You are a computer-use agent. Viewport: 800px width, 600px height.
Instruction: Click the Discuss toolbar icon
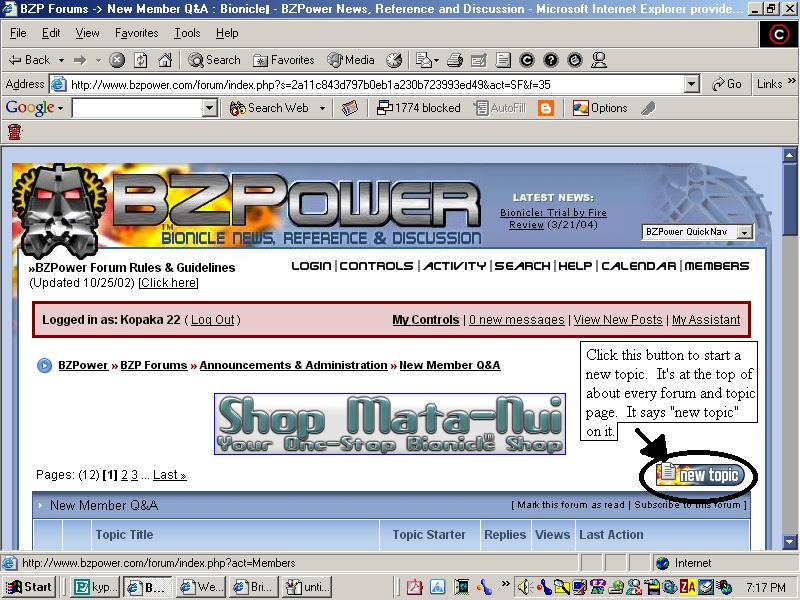click(x=503, y=60)
